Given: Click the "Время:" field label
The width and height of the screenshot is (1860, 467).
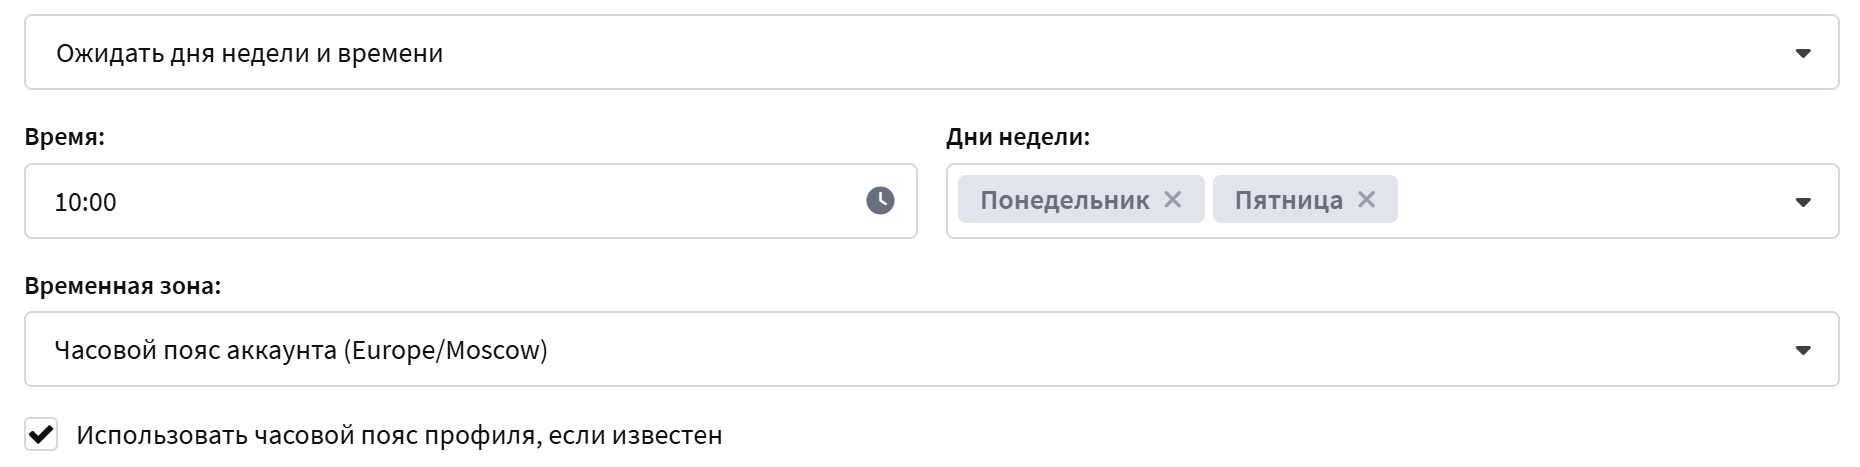Looking at the screenshot, I should coord(64,137).
